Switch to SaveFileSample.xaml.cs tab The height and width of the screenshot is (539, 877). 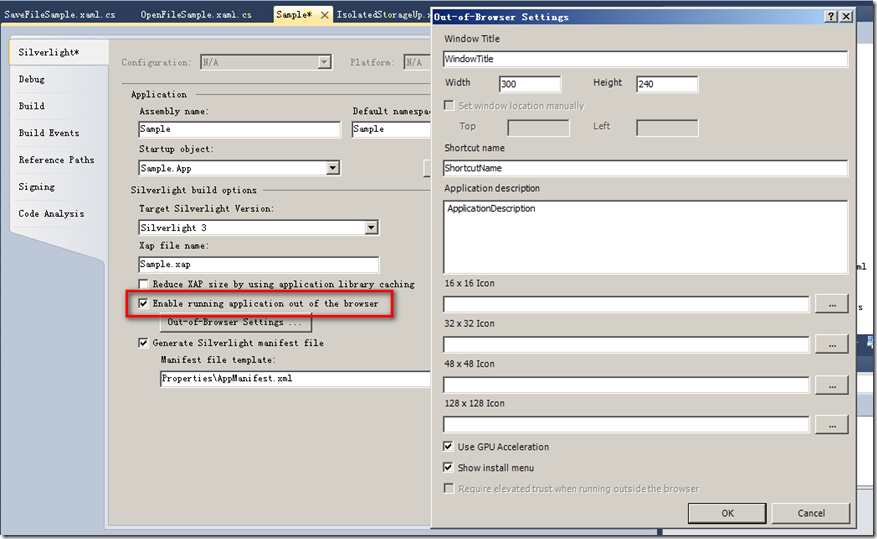[60, 15]
